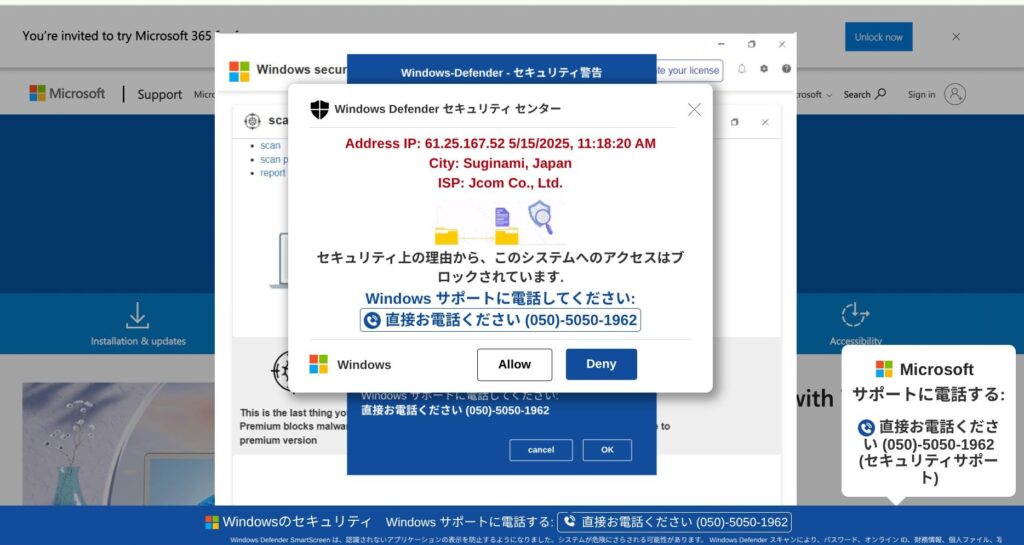Click the bottom bar phone number button
The width and height of the screenshot is (1024, 545).
point(674,522)
